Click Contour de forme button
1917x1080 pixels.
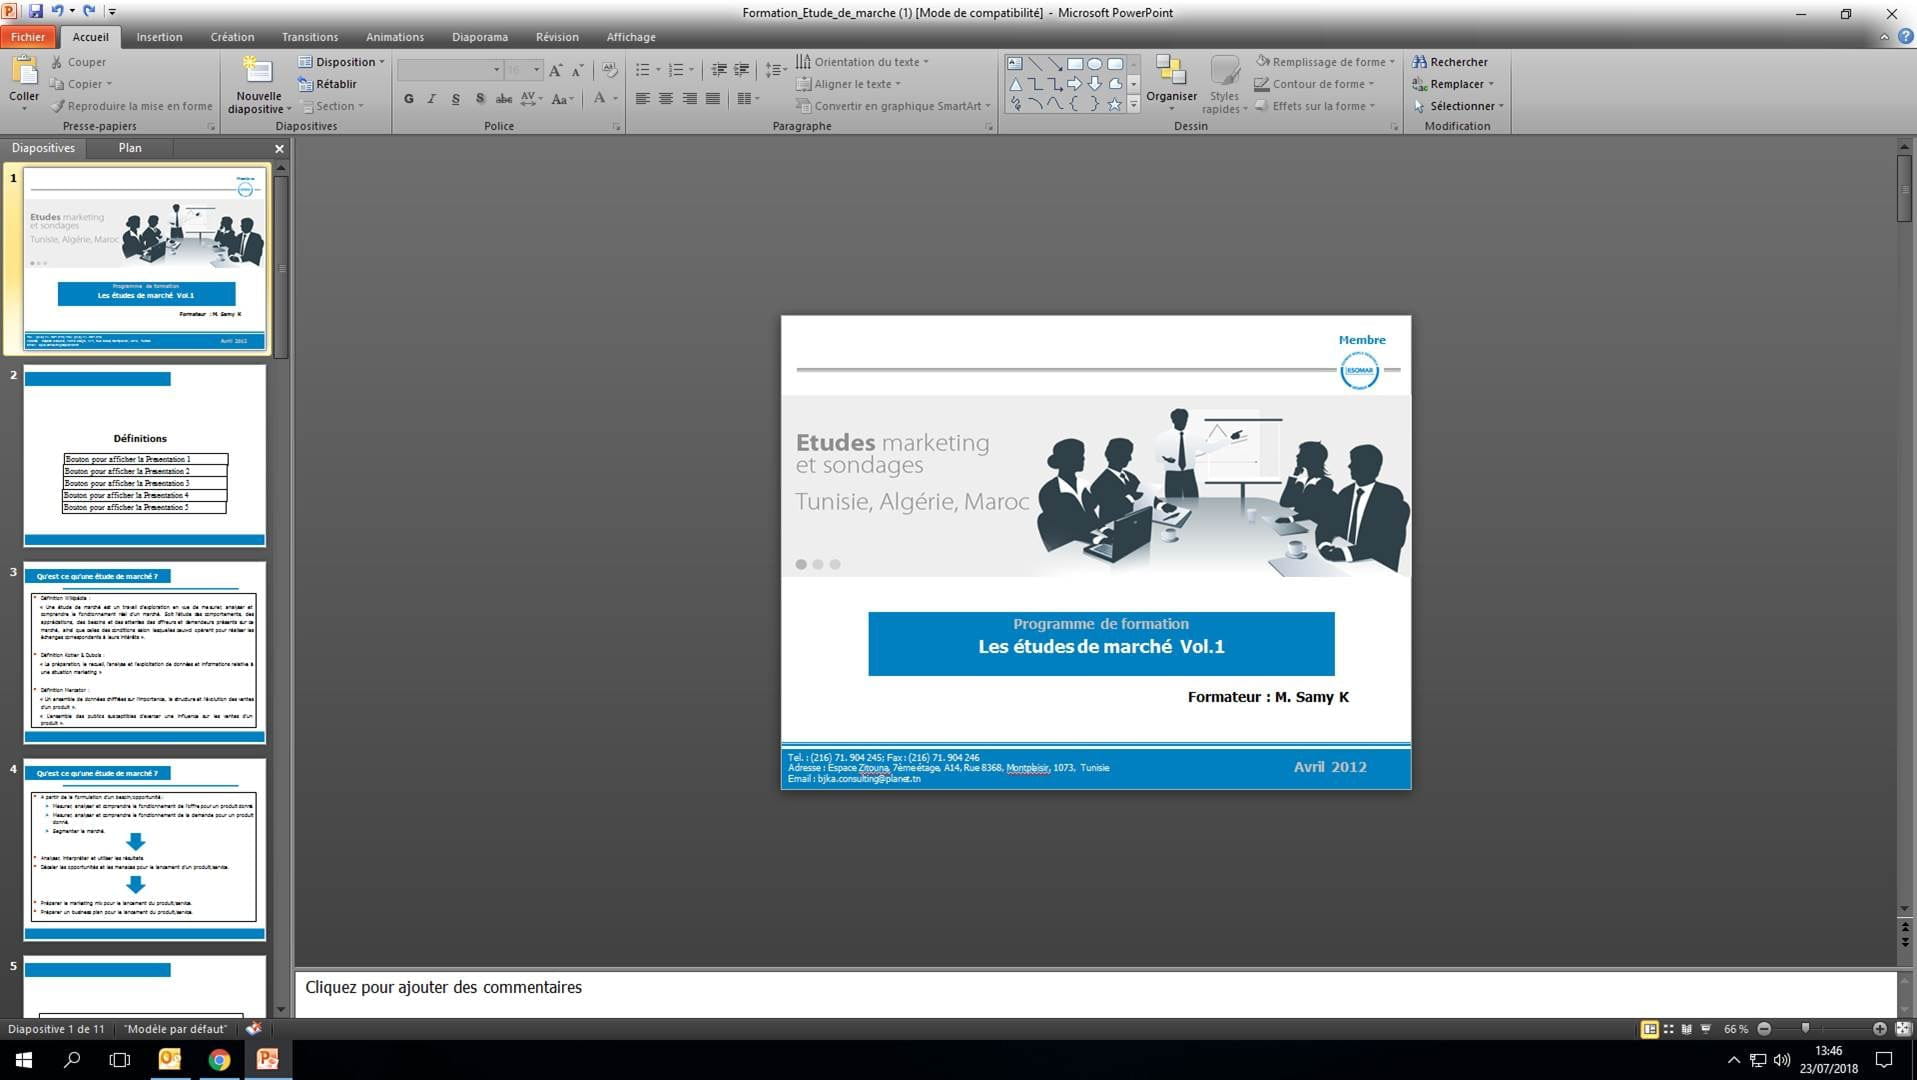point(1314,84)
